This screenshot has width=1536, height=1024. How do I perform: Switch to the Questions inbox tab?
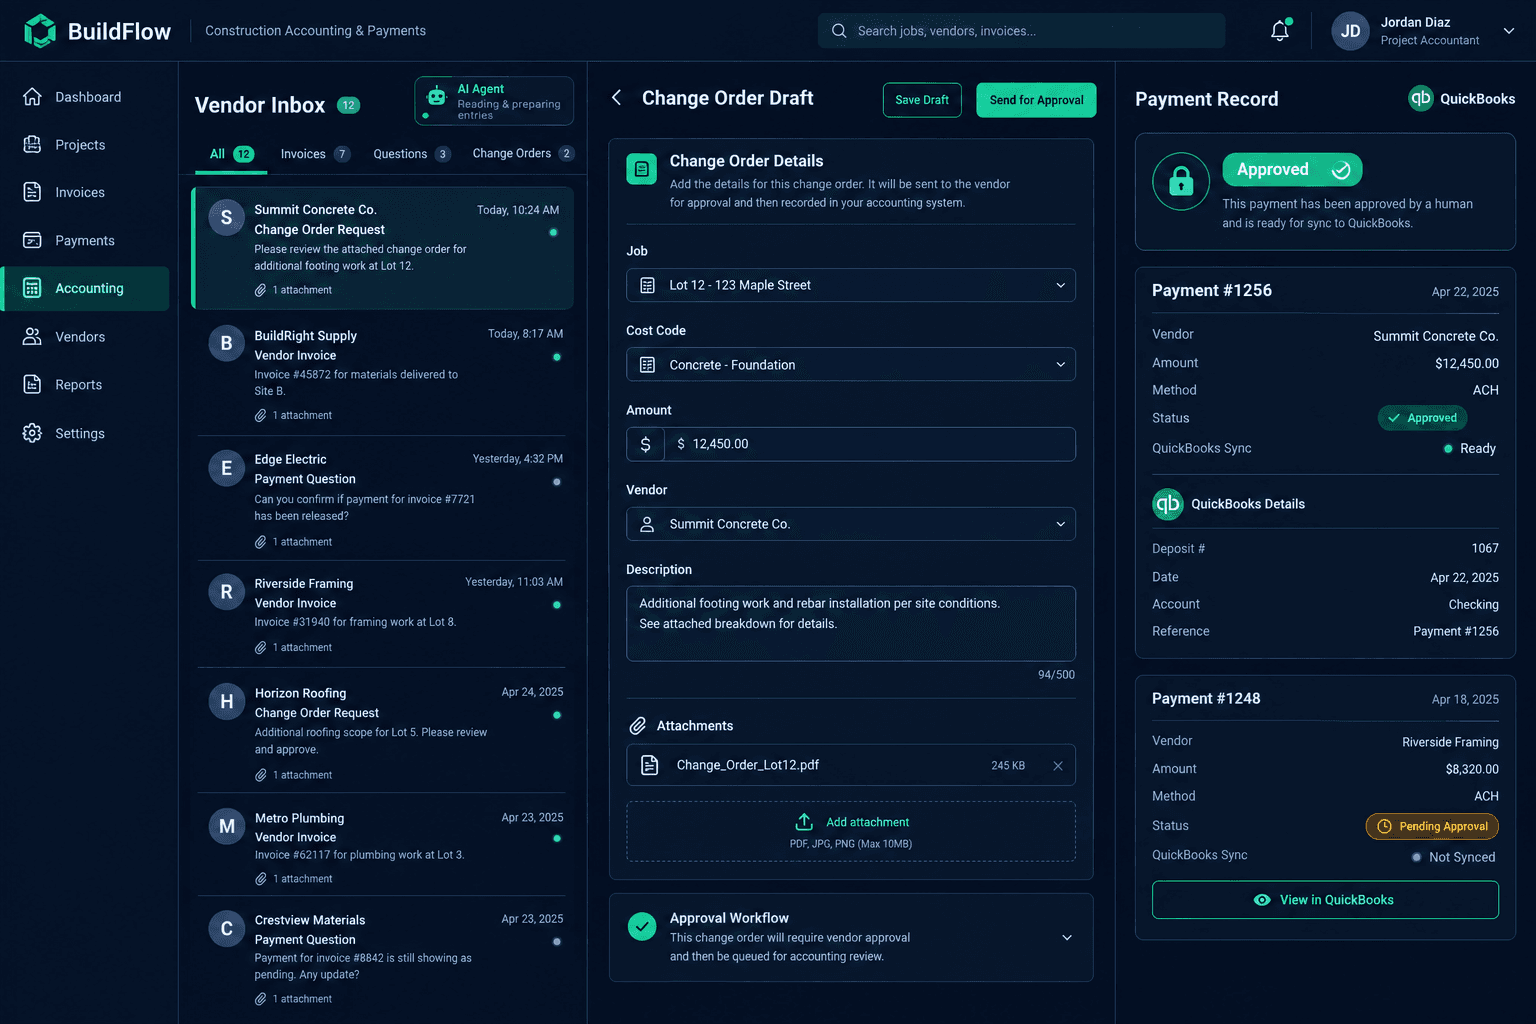[x=411, y=154]
